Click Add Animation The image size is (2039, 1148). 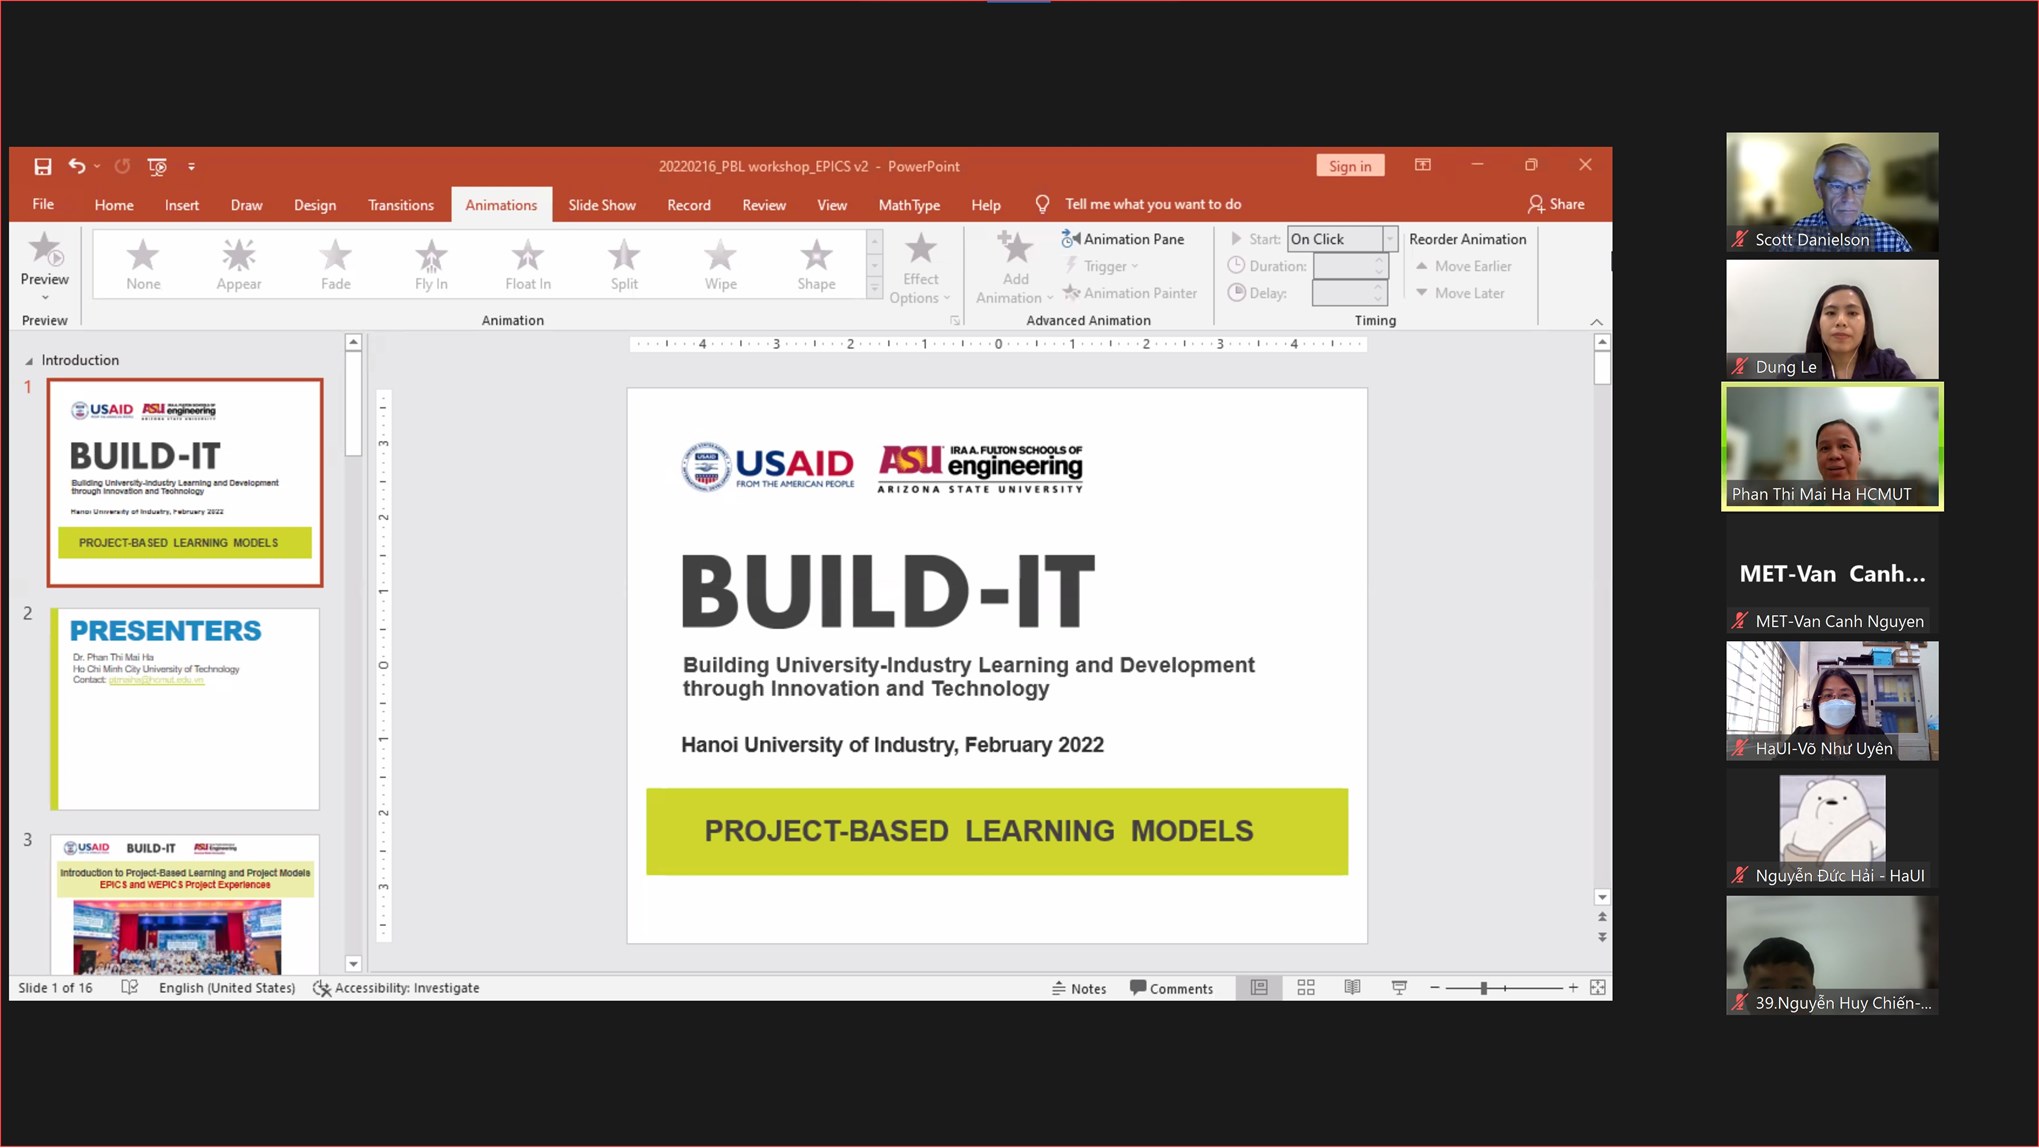pyautogui.click(x=1012, y=272)
